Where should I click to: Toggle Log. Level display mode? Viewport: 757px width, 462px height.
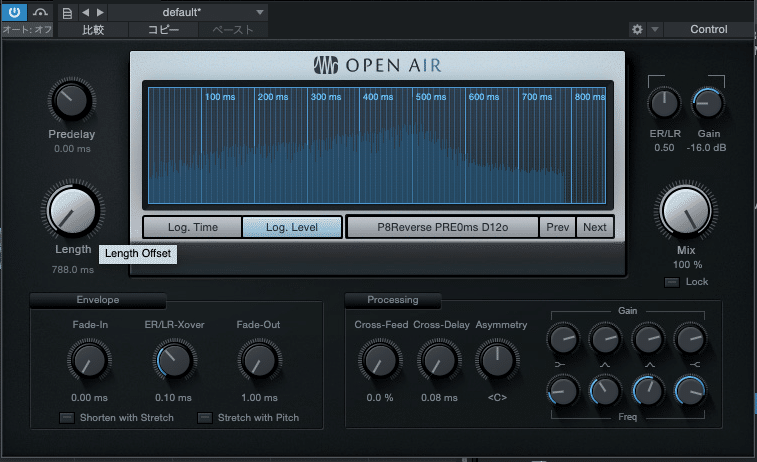[x=292, y=227]
